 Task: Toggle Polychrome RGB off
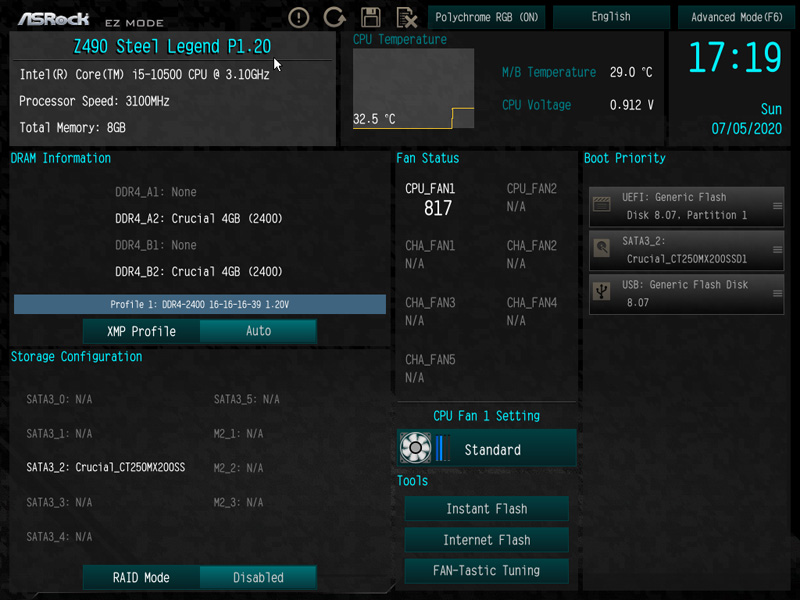[487, 17]
